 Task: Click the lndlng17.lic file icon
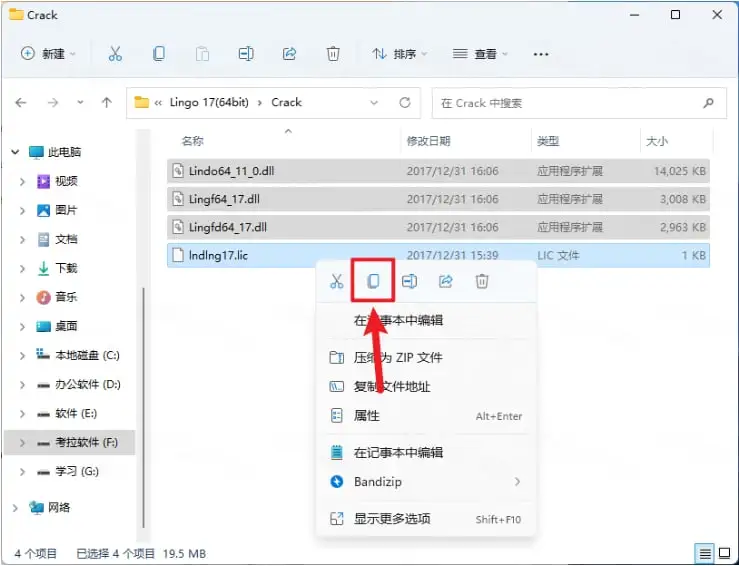[178, 255]
